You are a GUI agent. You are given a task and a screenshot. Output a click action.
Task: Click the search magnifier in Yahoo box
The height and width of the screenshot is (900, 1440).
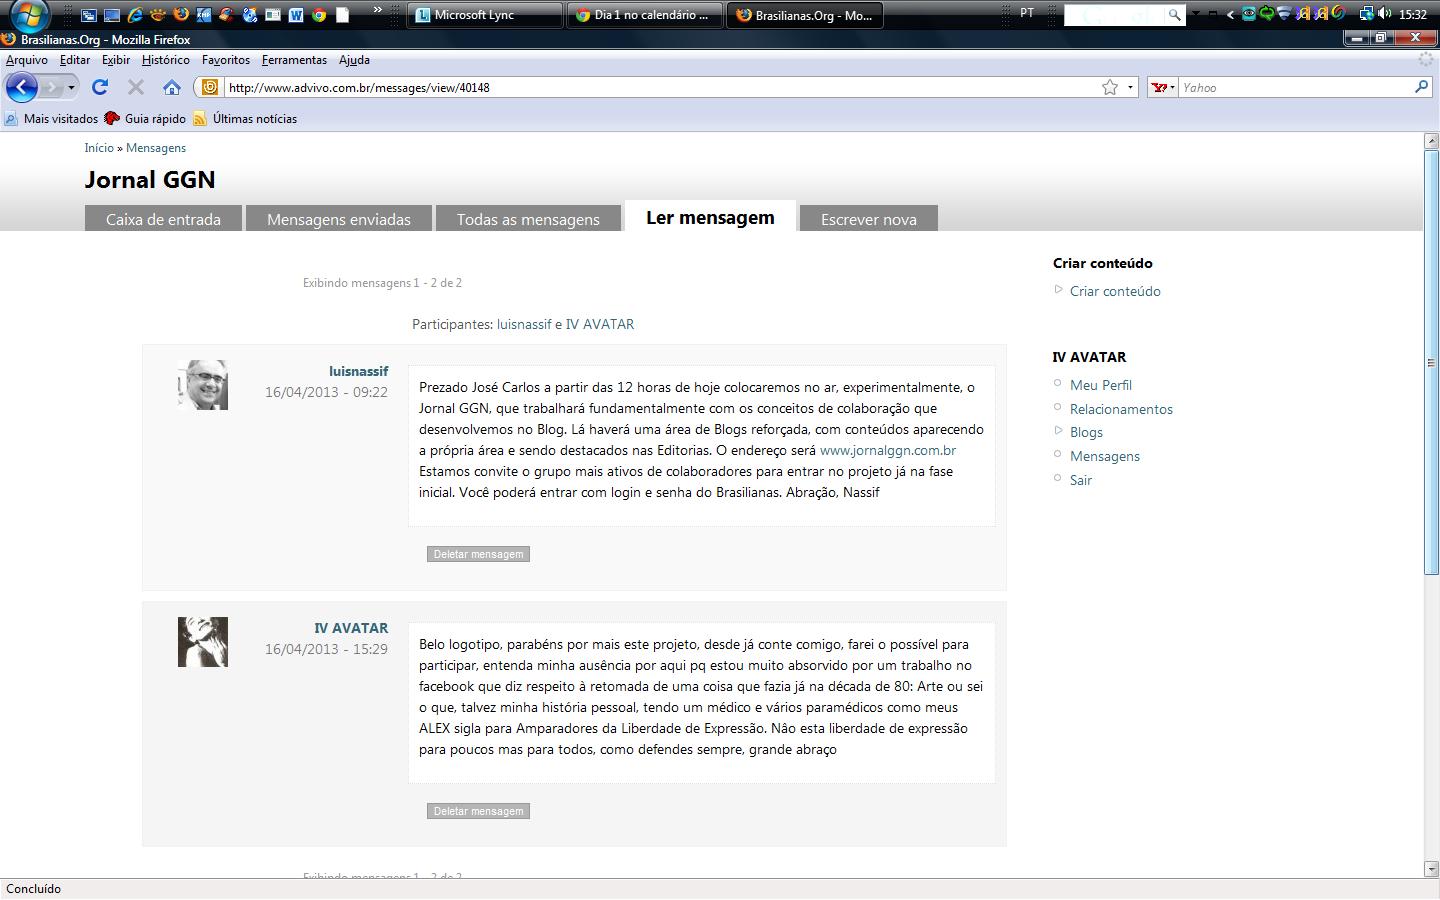point(1422,87)
